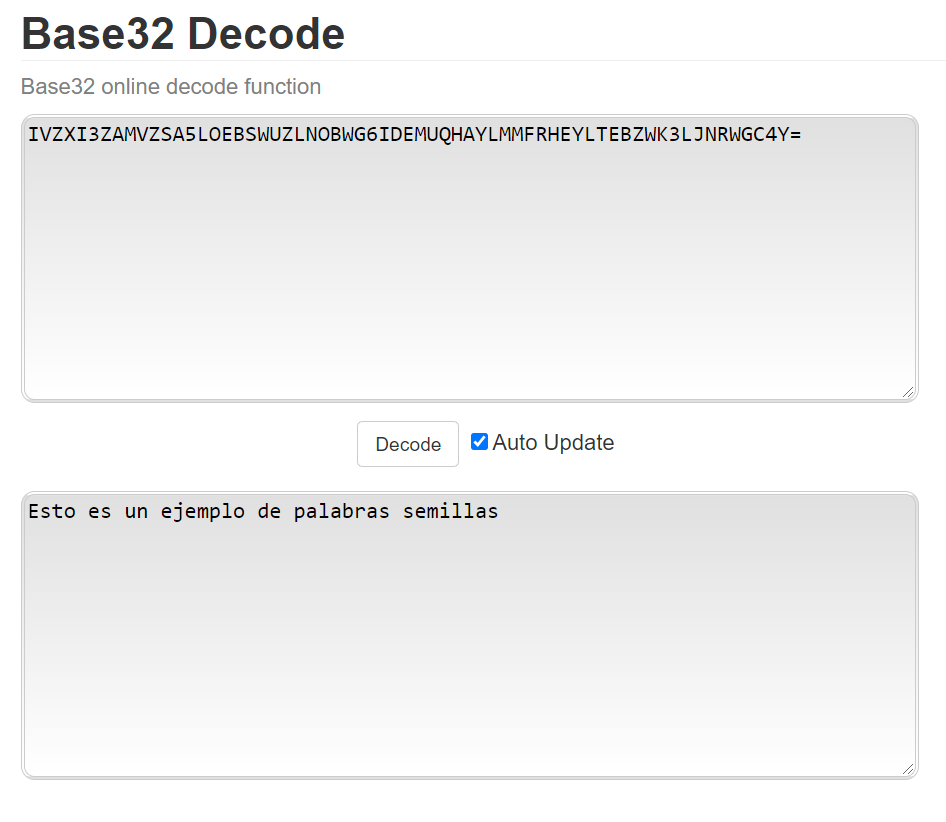Screen dimensions: 946x822
Task: Click the Auto Update label text
Action: point(553,442)
